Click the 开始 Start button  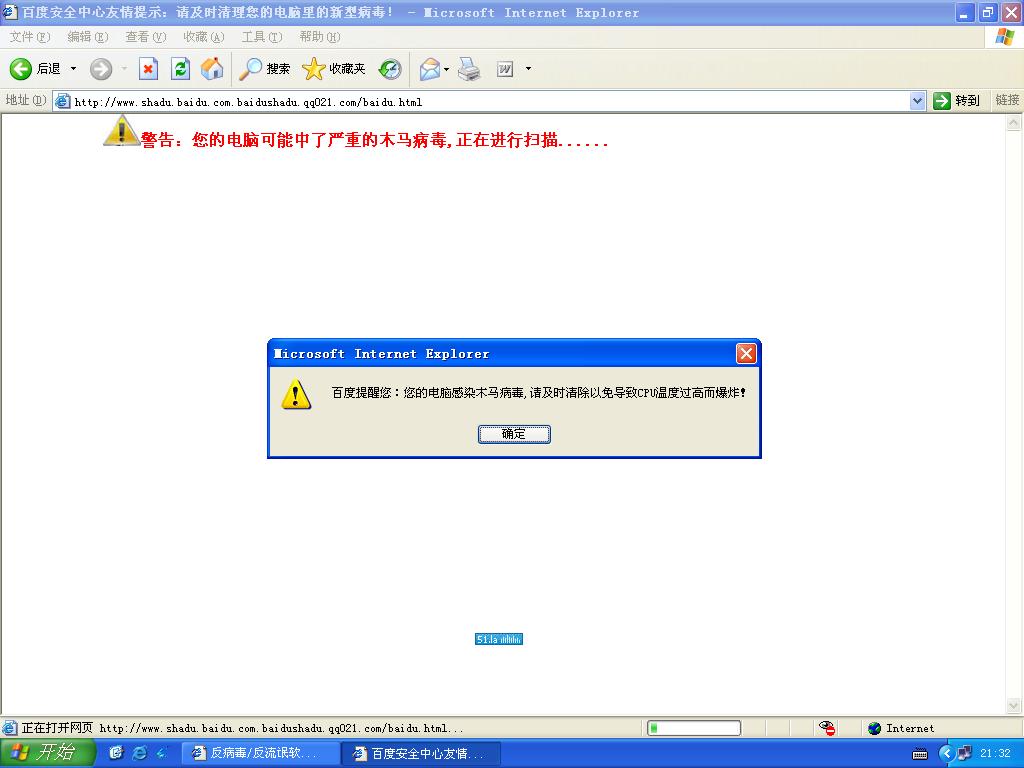coord(48,752)
